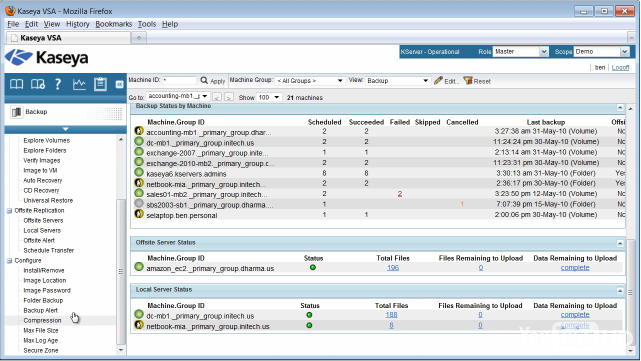Click the Firefox logo in title bar
This screenshot has height=361, width=641.
coord(10,11)
